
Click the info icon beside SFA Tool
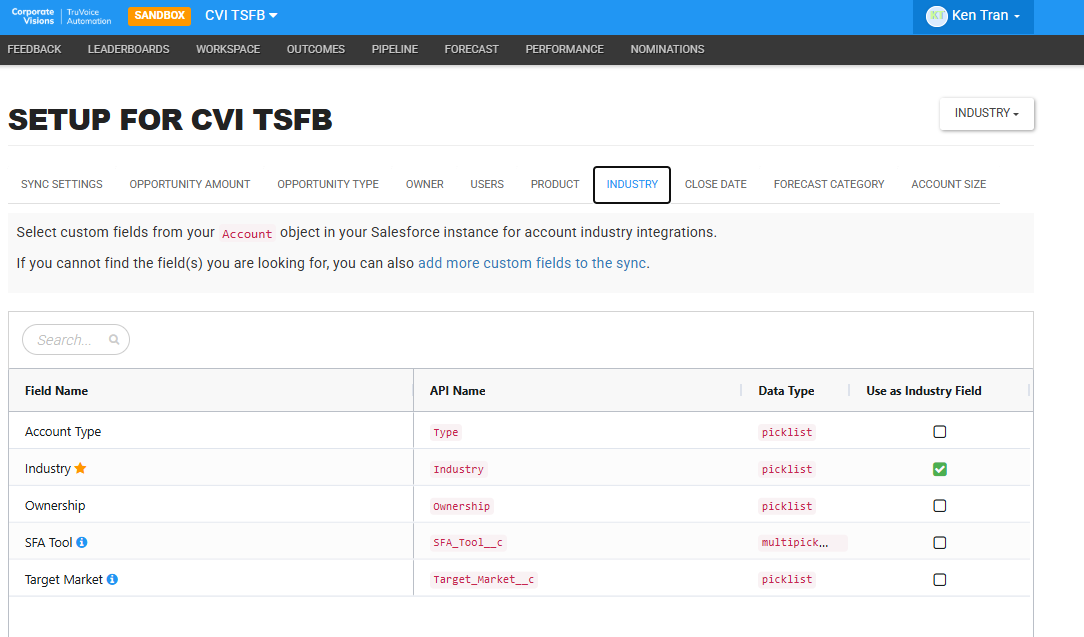tap(82, 542)
